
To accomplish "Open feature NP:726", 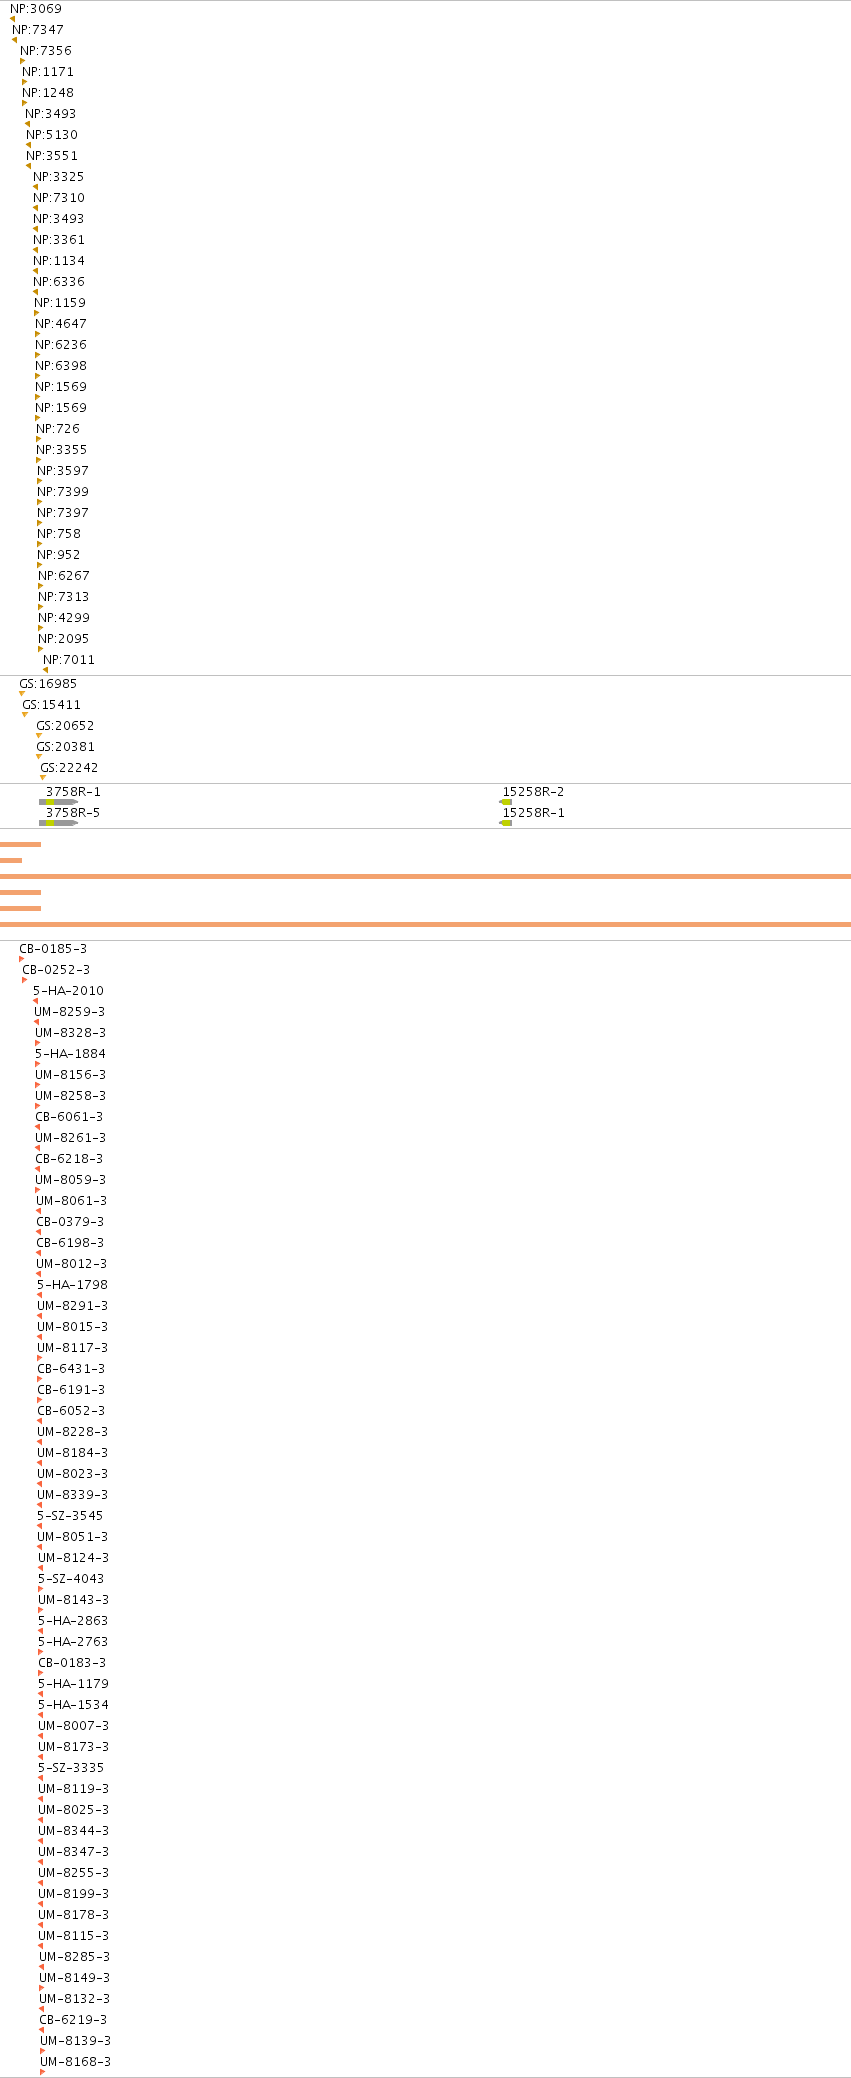I will click(x=58, y=429).
